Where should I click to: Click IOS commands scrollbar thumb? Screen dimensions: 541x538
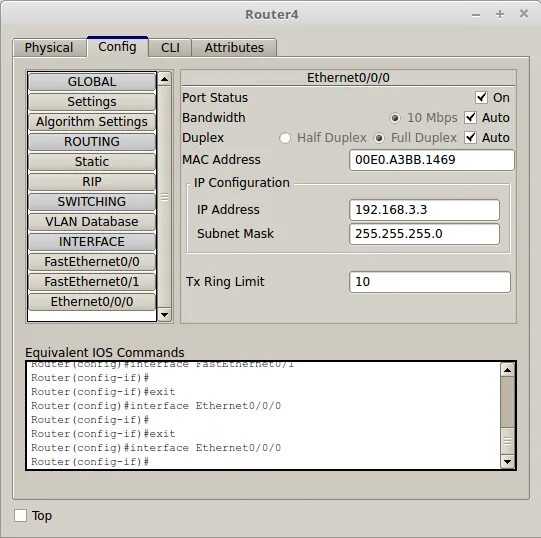pyautogui.click(x=507, y=441)
